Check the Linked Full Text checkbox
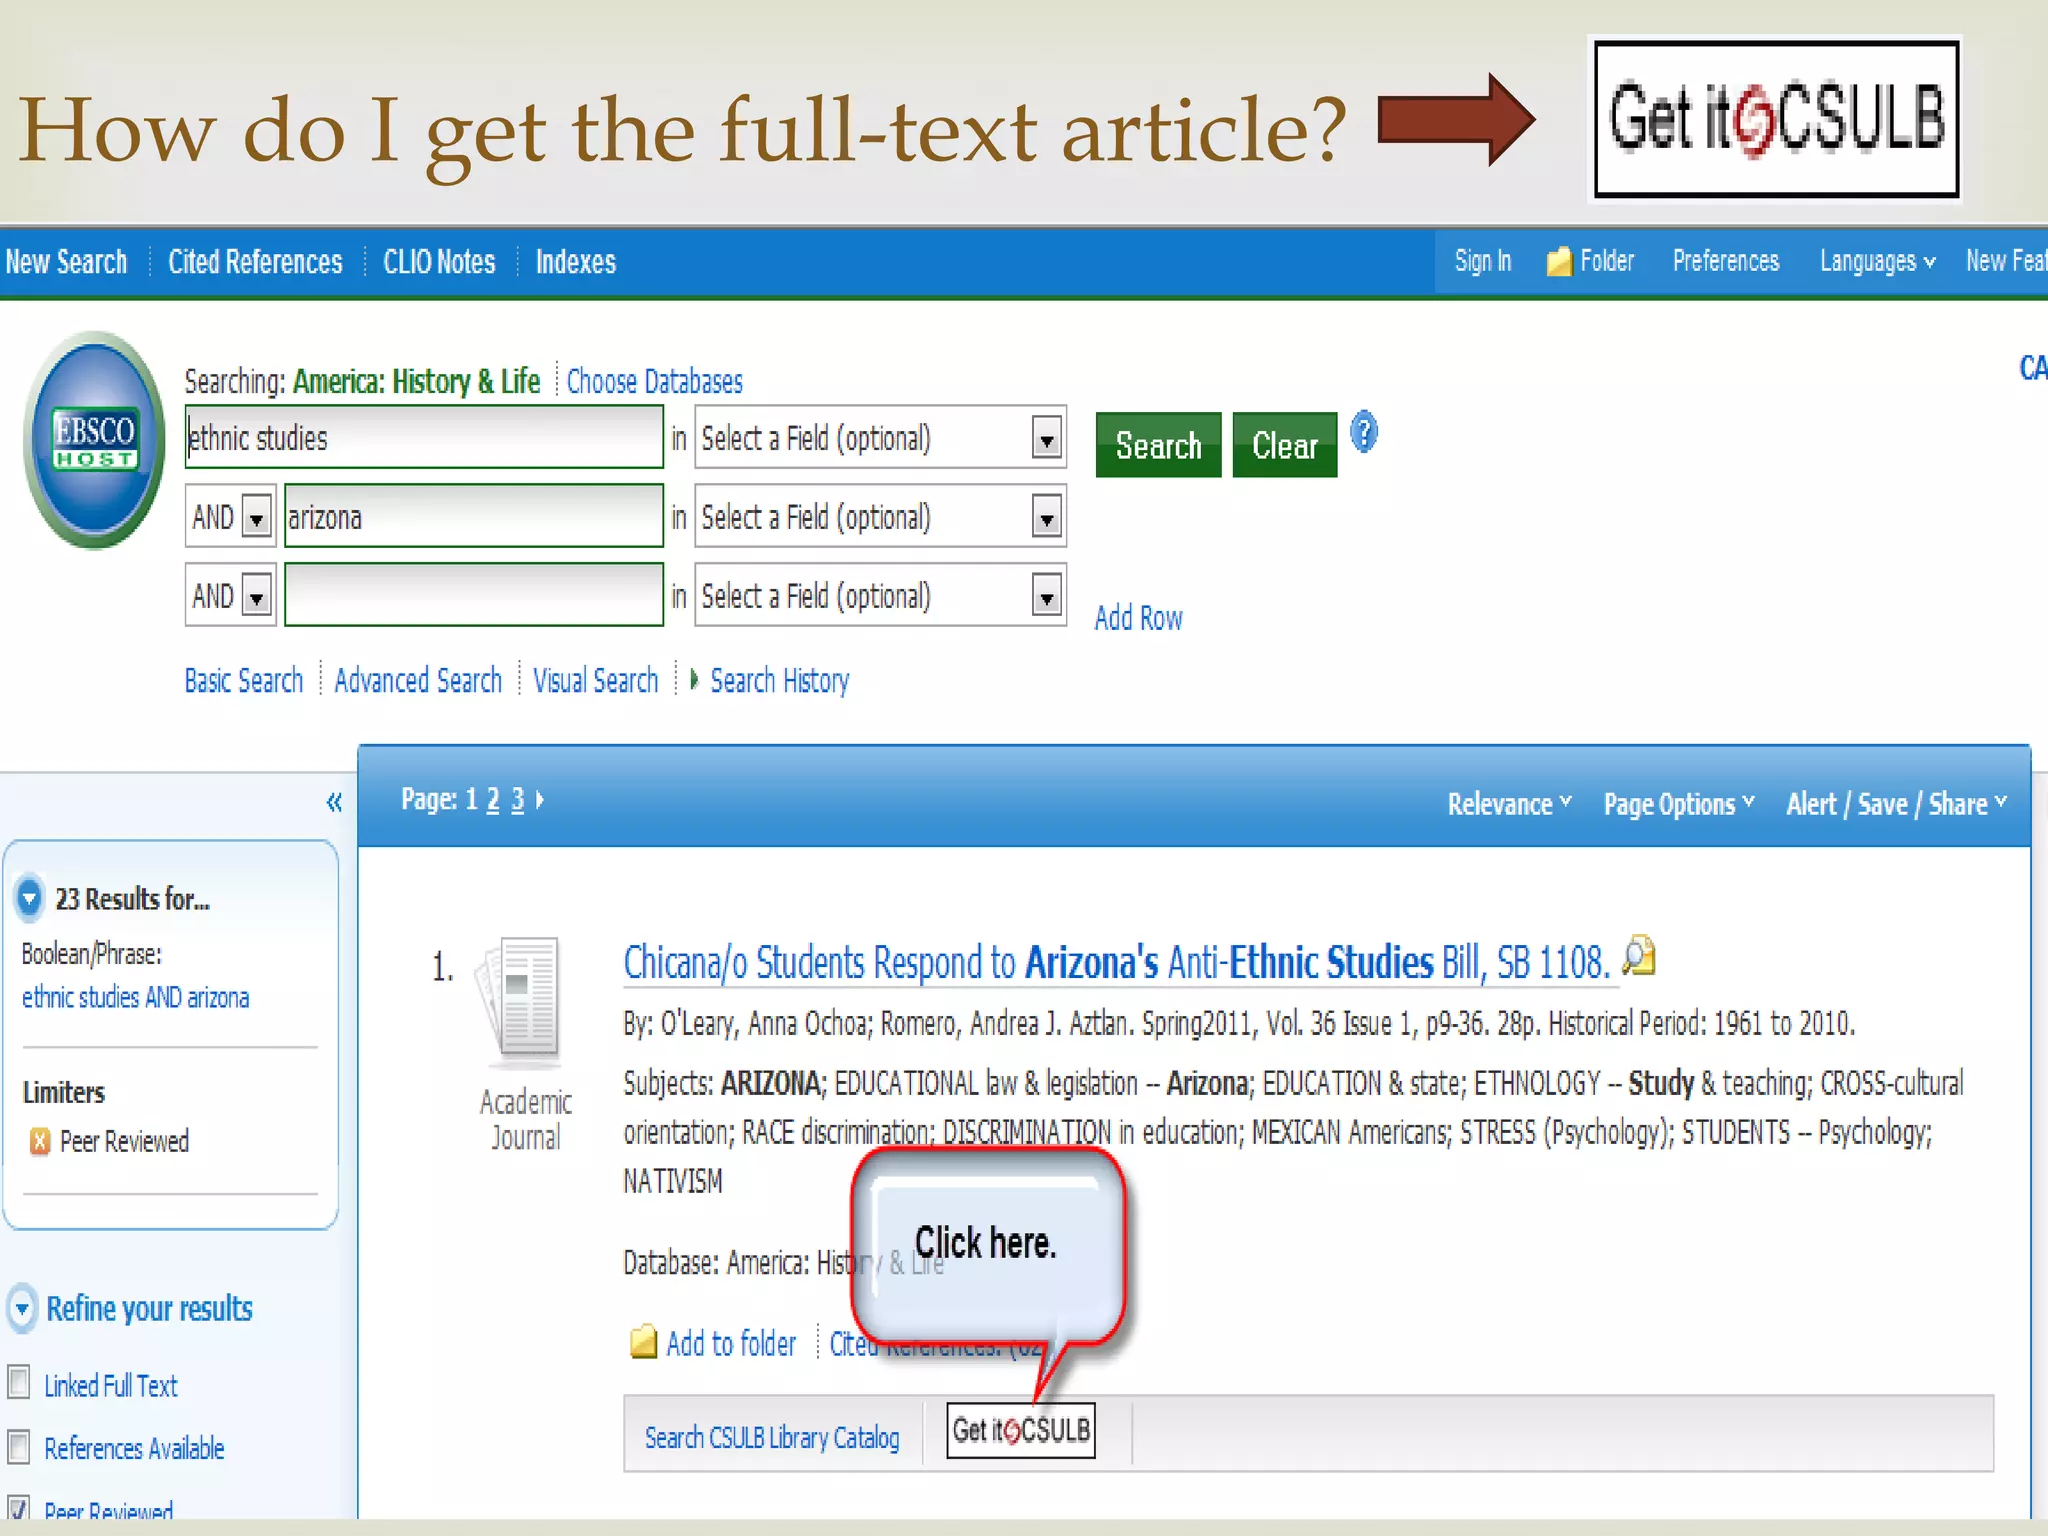This screenshot has width=2048, height=1536. [18, 1382]
